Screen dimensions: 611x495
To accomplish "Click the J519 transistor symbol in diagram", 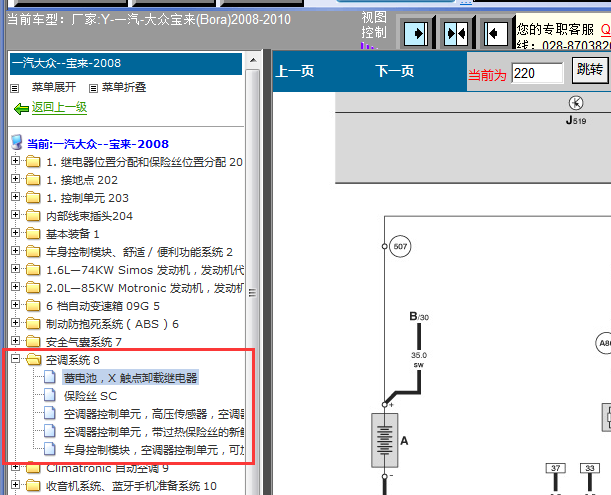I will tap(576, 103).
